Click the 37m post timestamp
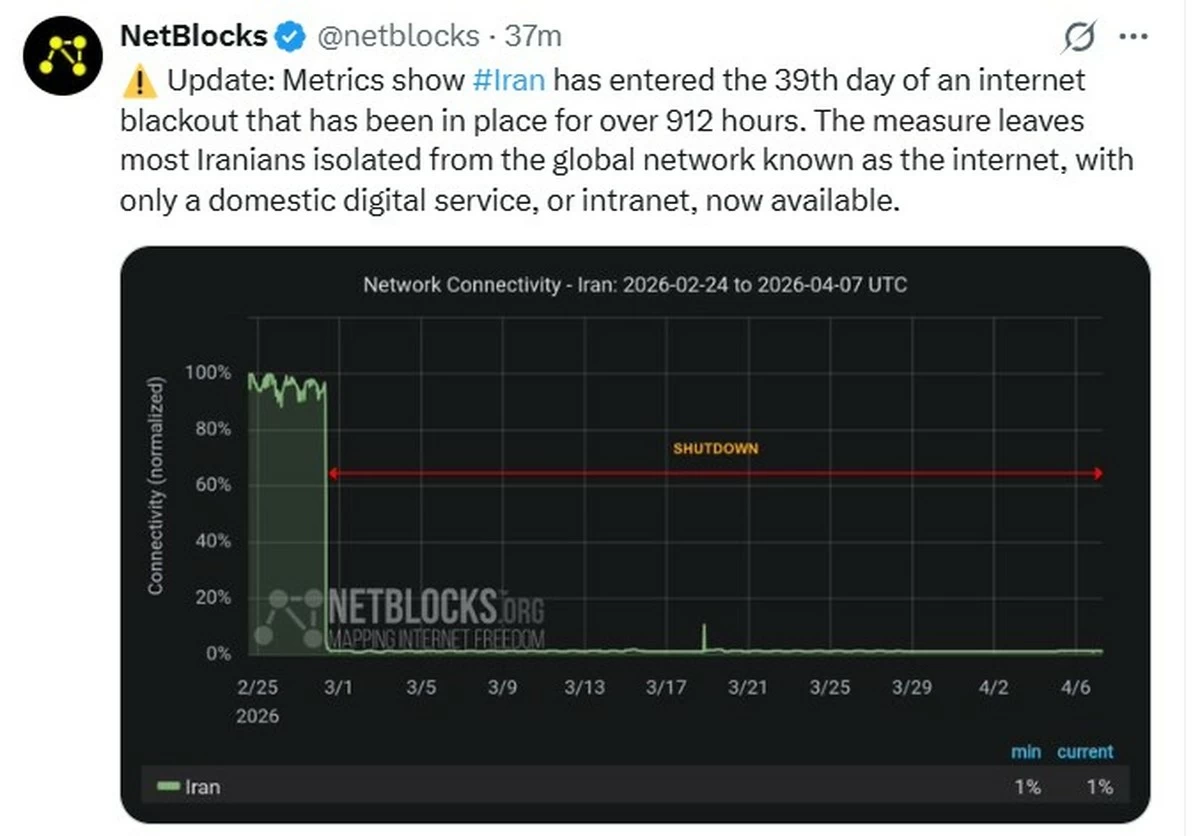The image size is (1200, 836). pyautogui.click(x=533, y=37)
